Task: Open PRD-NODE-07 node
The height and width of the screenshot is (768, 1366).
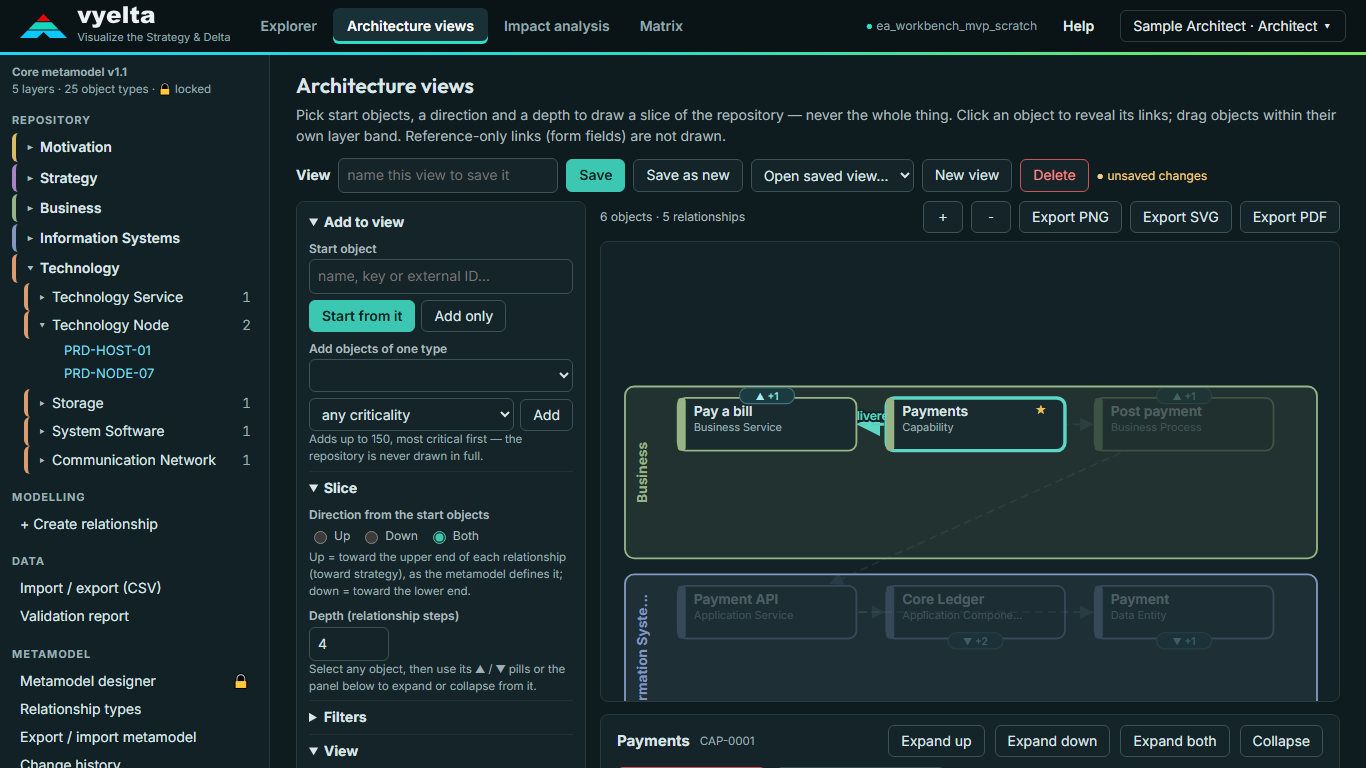Action: (109, 373)
